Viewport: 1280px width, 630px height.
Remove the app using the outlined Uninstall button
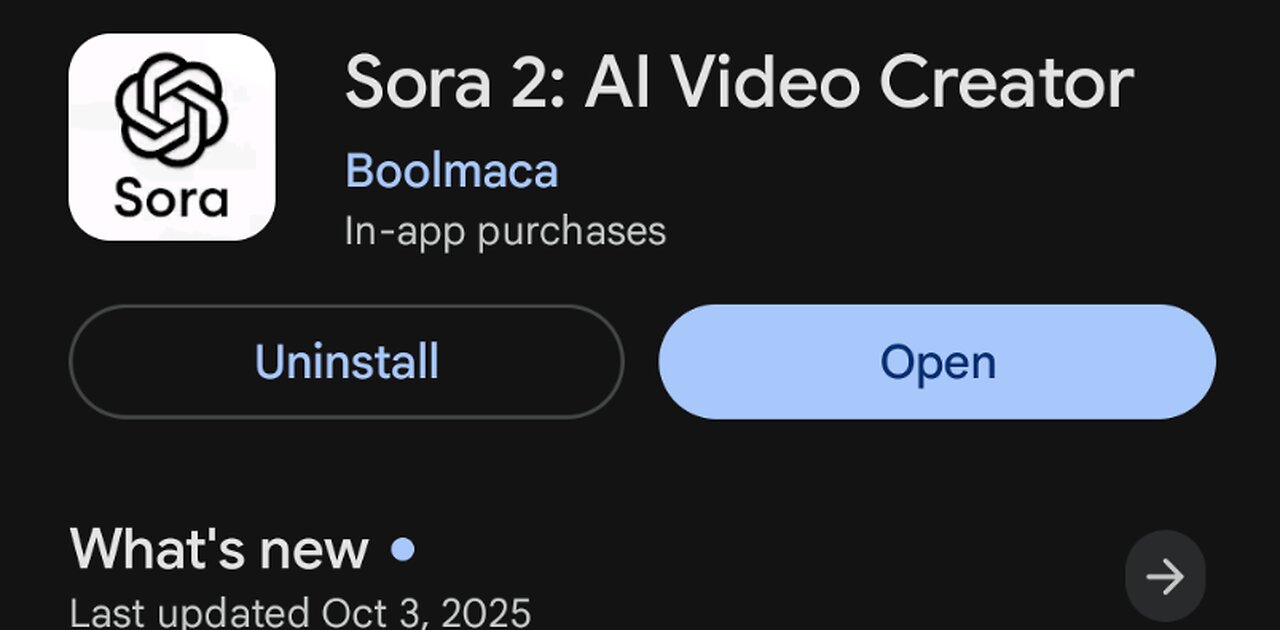(x=346, y=362)
